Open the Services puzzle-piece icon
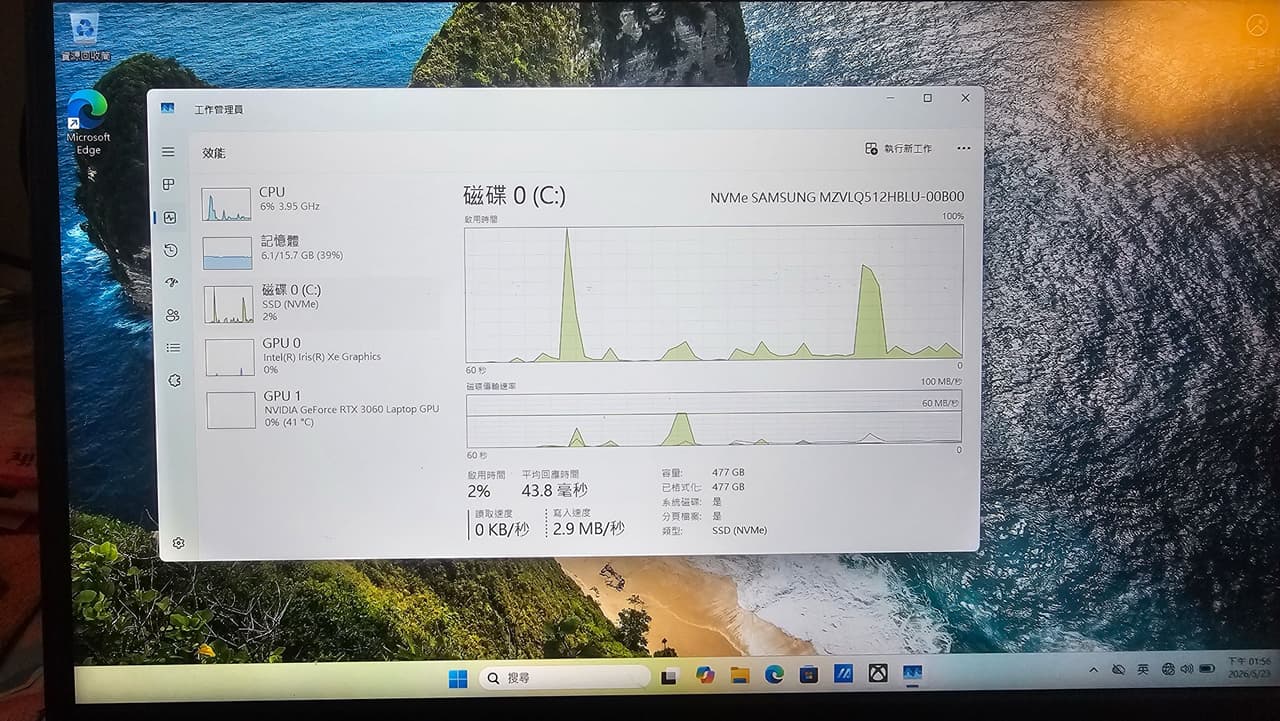Image resolution: width=1280 pixels, height=721 pixels. pyautogui.click(x=174, y=380)
